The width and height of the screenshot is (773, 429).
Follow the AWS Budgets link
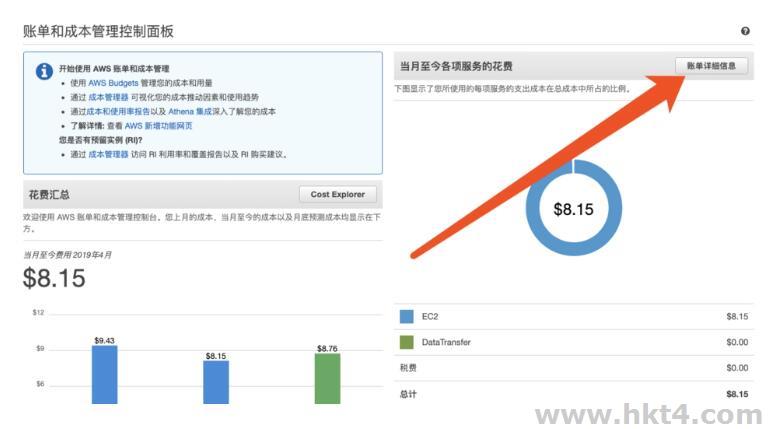[113, 83]
